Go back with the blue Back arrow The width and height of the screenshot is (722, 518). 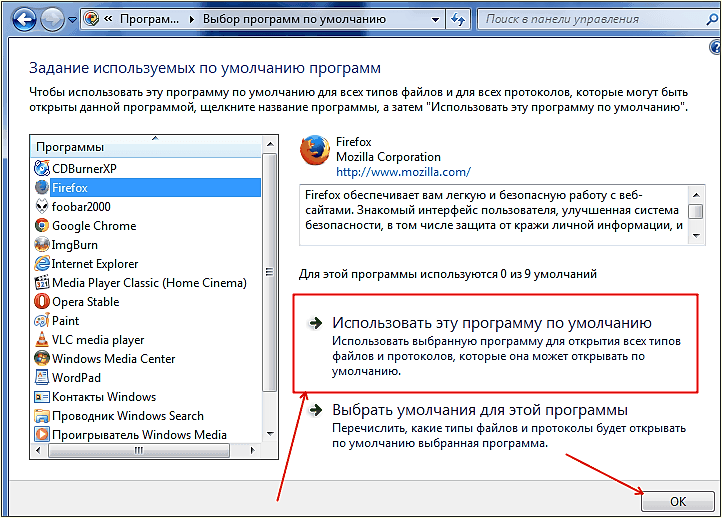pos(24,19)
